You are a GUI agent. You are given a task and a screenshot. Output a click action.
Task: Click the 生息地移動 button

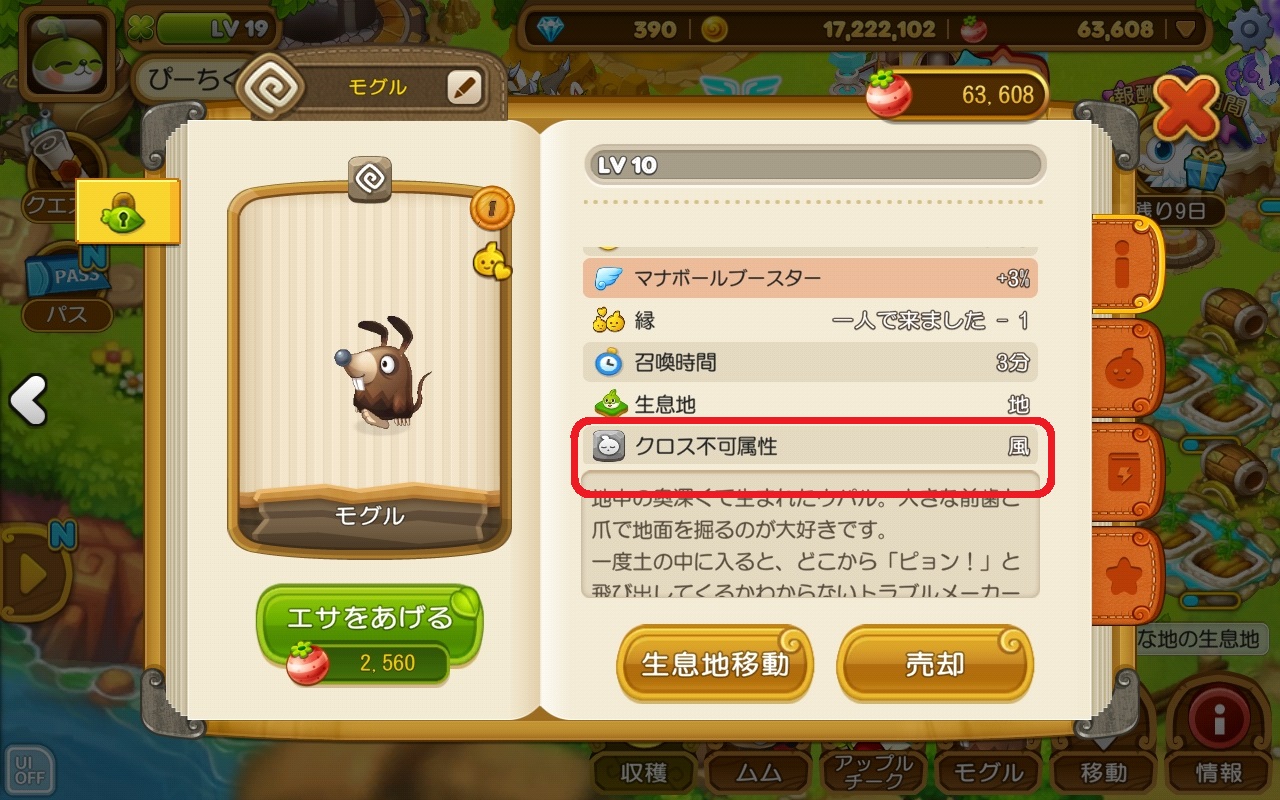[x=714, y=664]
